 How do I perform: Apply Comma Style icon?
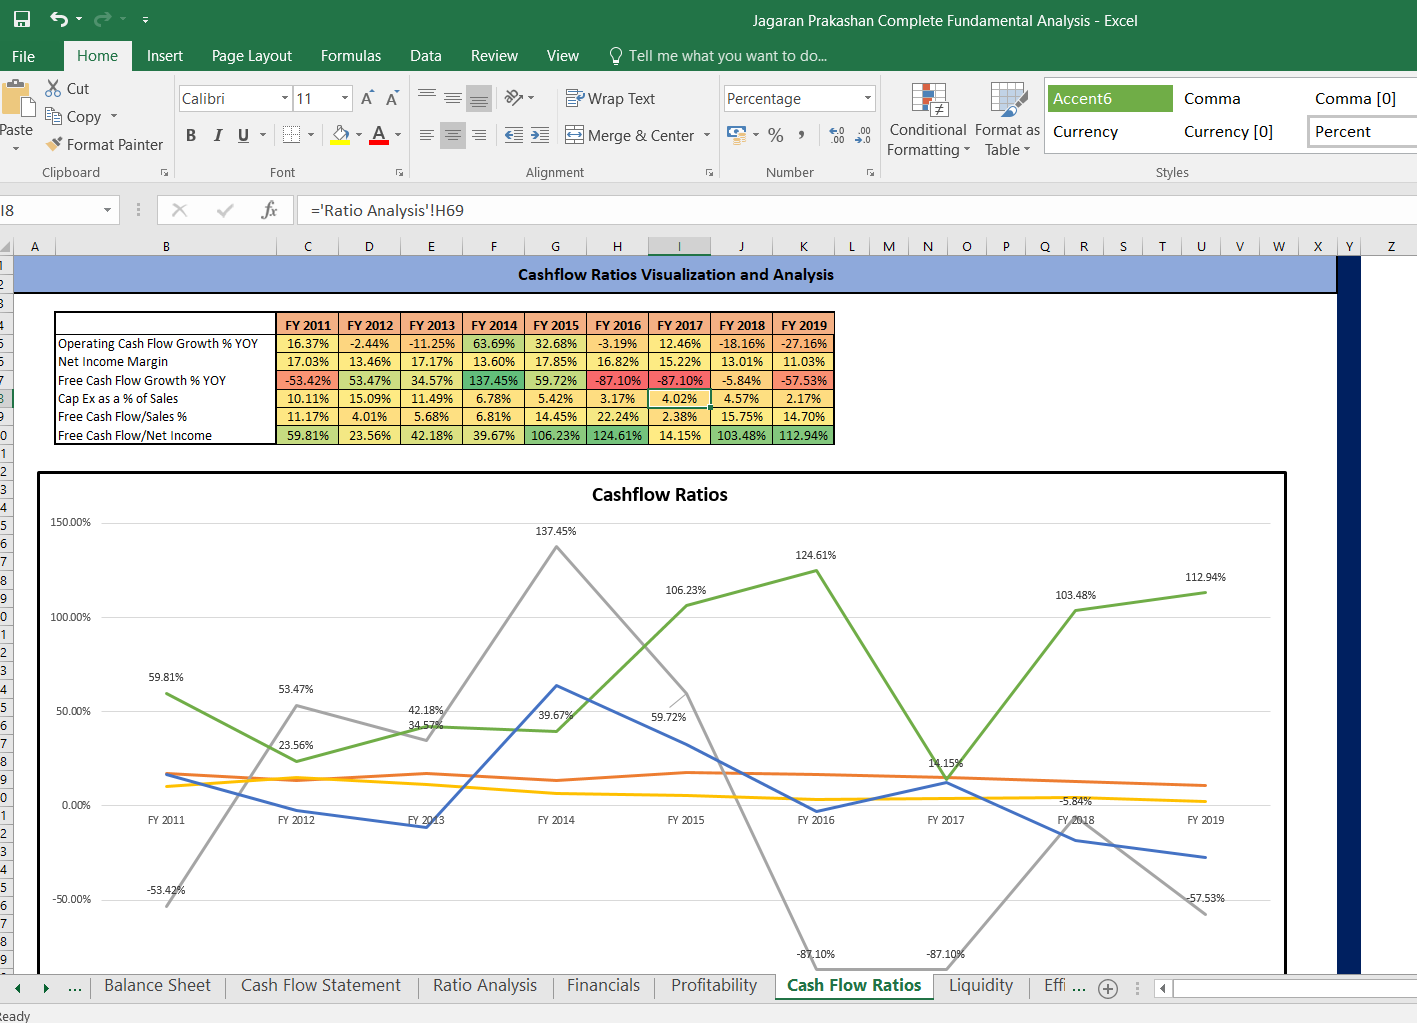(802, 135)
